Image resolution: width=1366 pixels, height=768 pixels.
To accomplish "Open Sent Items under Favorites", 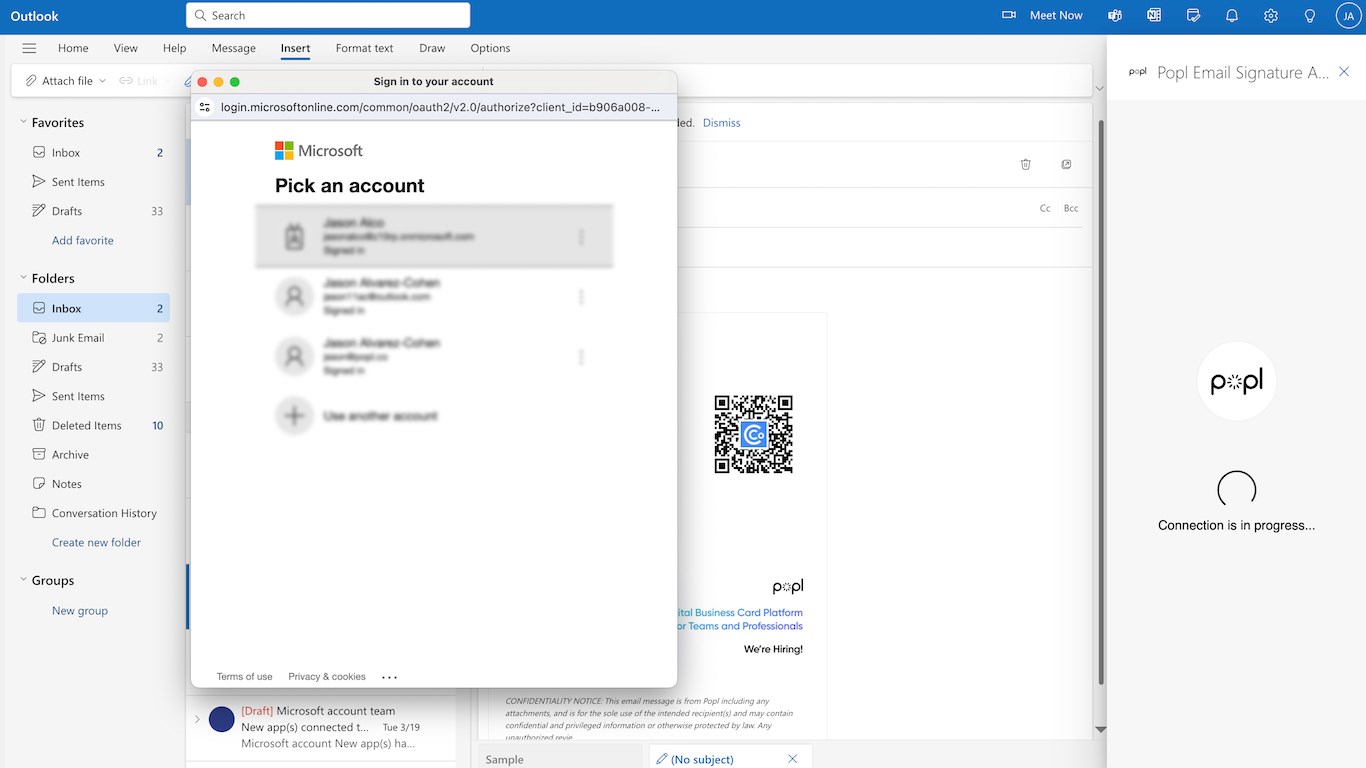I will click(94, 182).
